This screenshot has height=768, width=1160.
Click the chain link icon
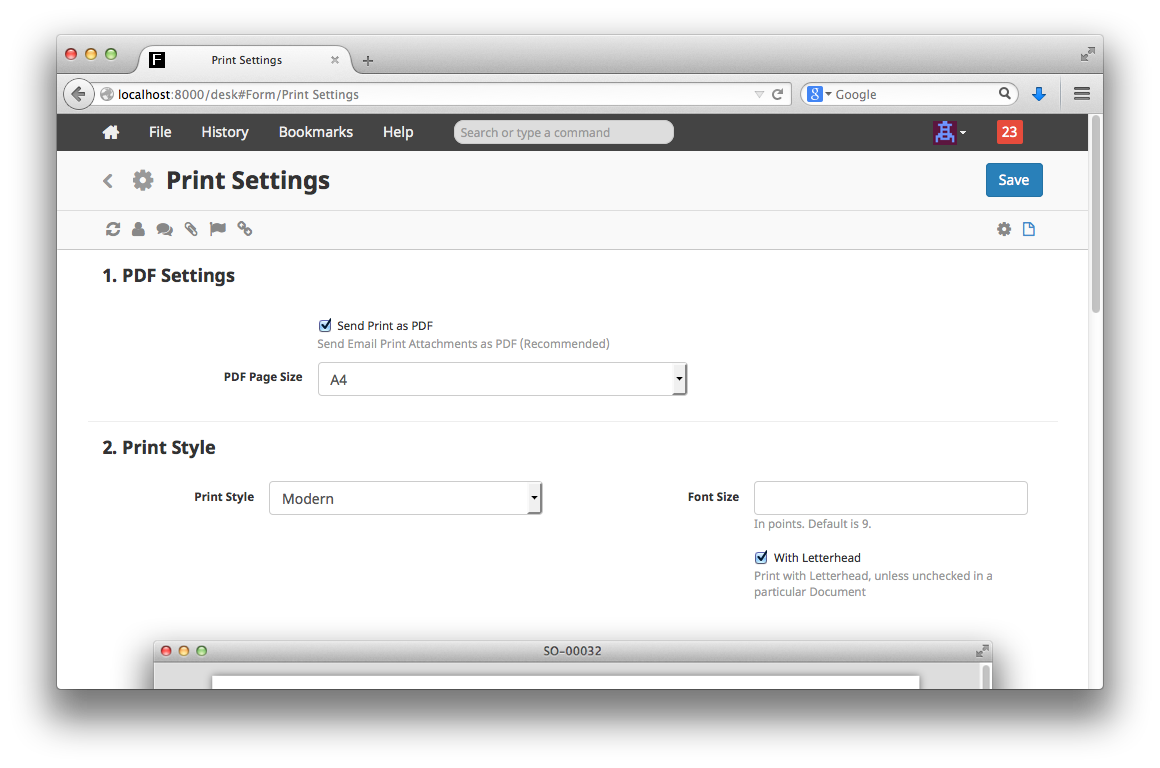[x=245, y=229]
